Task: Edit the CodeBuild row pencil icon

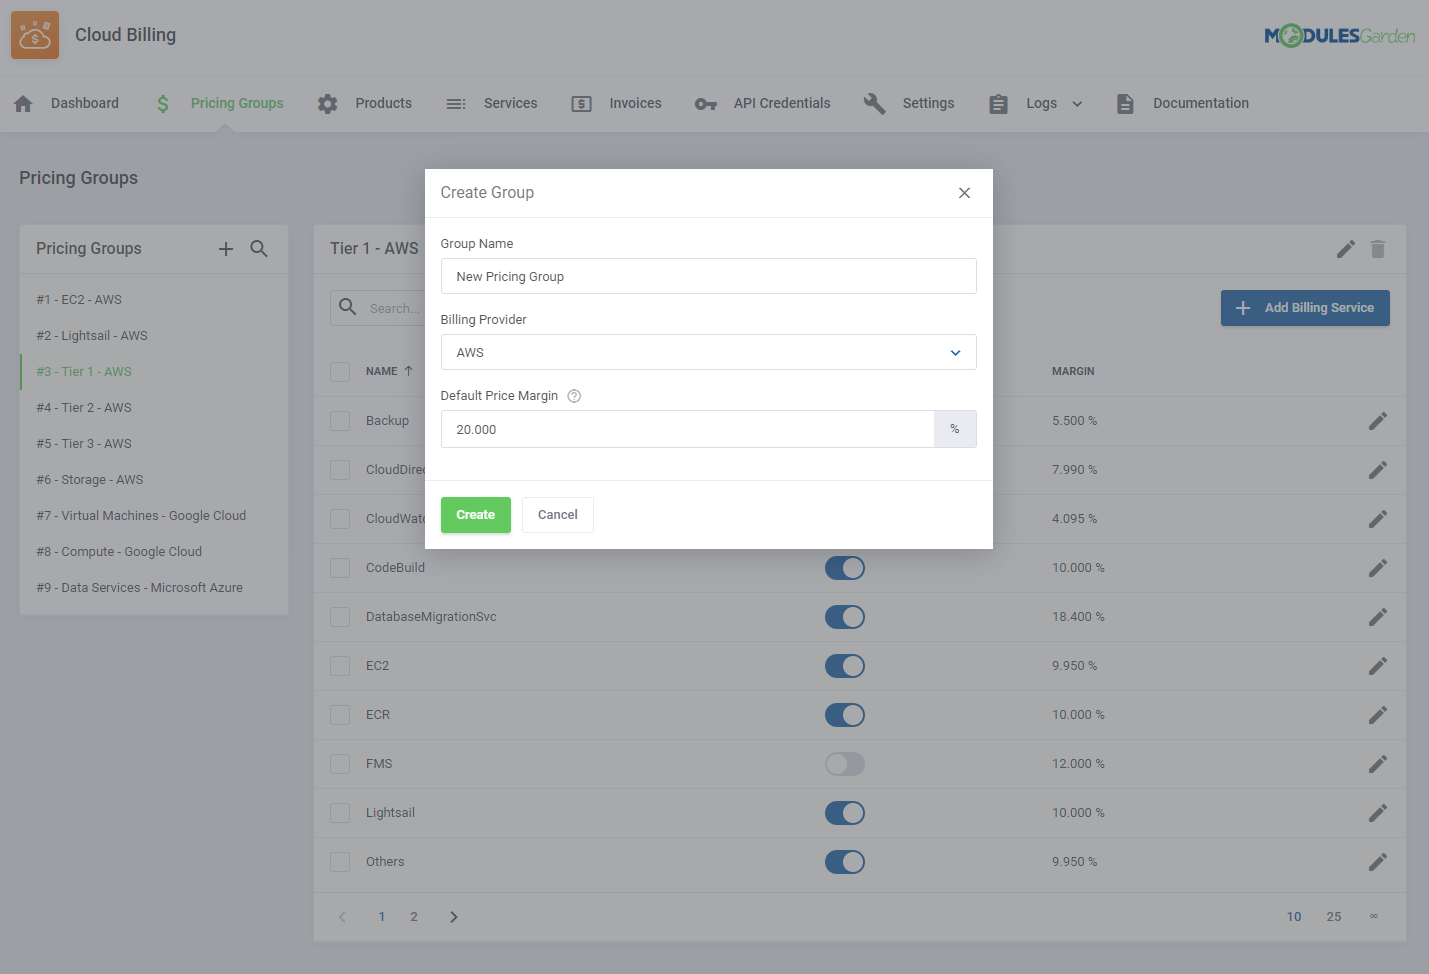Action: 1378,568
